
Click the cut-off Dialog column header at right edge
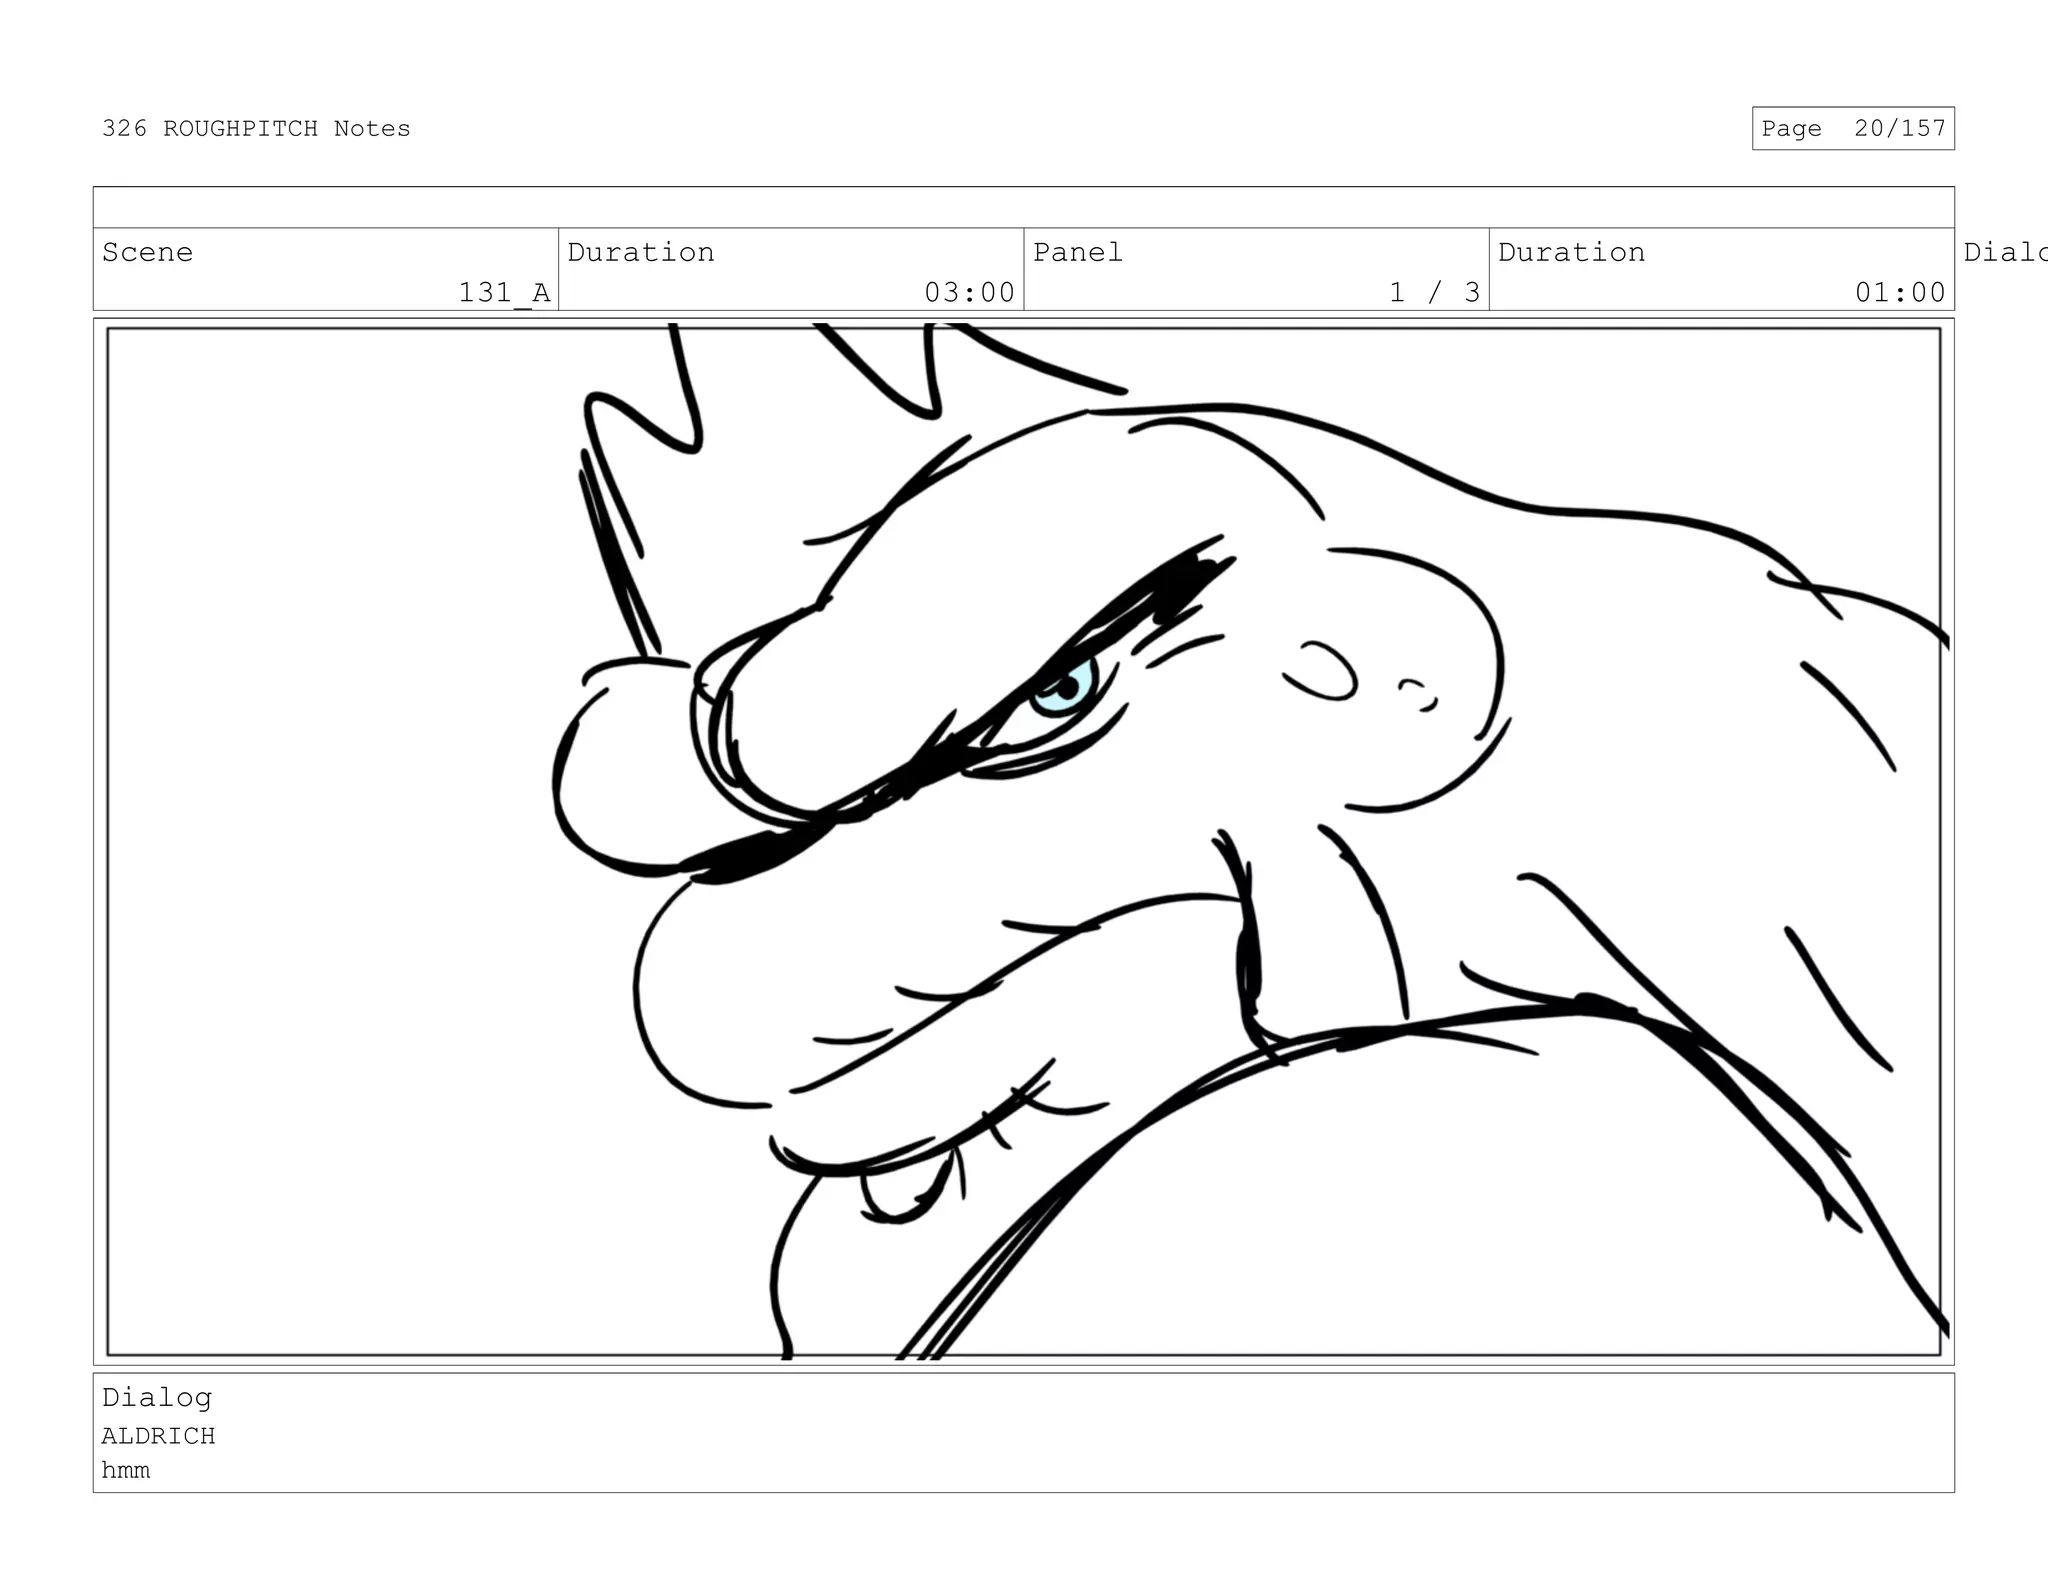coord(2003,252)
